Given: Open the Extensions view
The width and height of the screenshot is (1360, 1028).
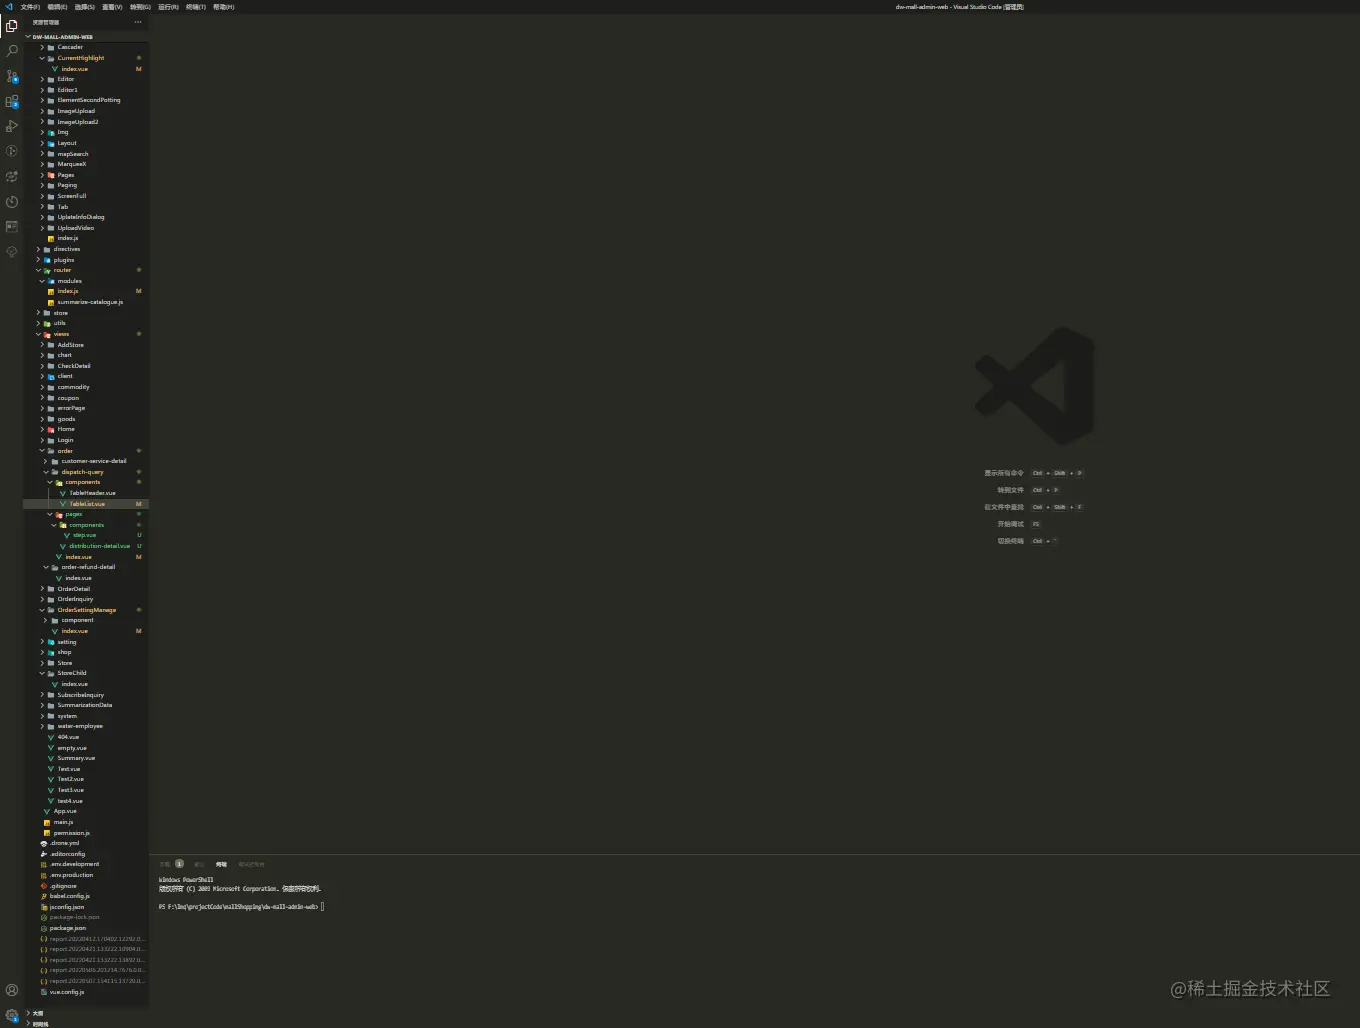Looking at the screenshot, I should click(12, 101).
